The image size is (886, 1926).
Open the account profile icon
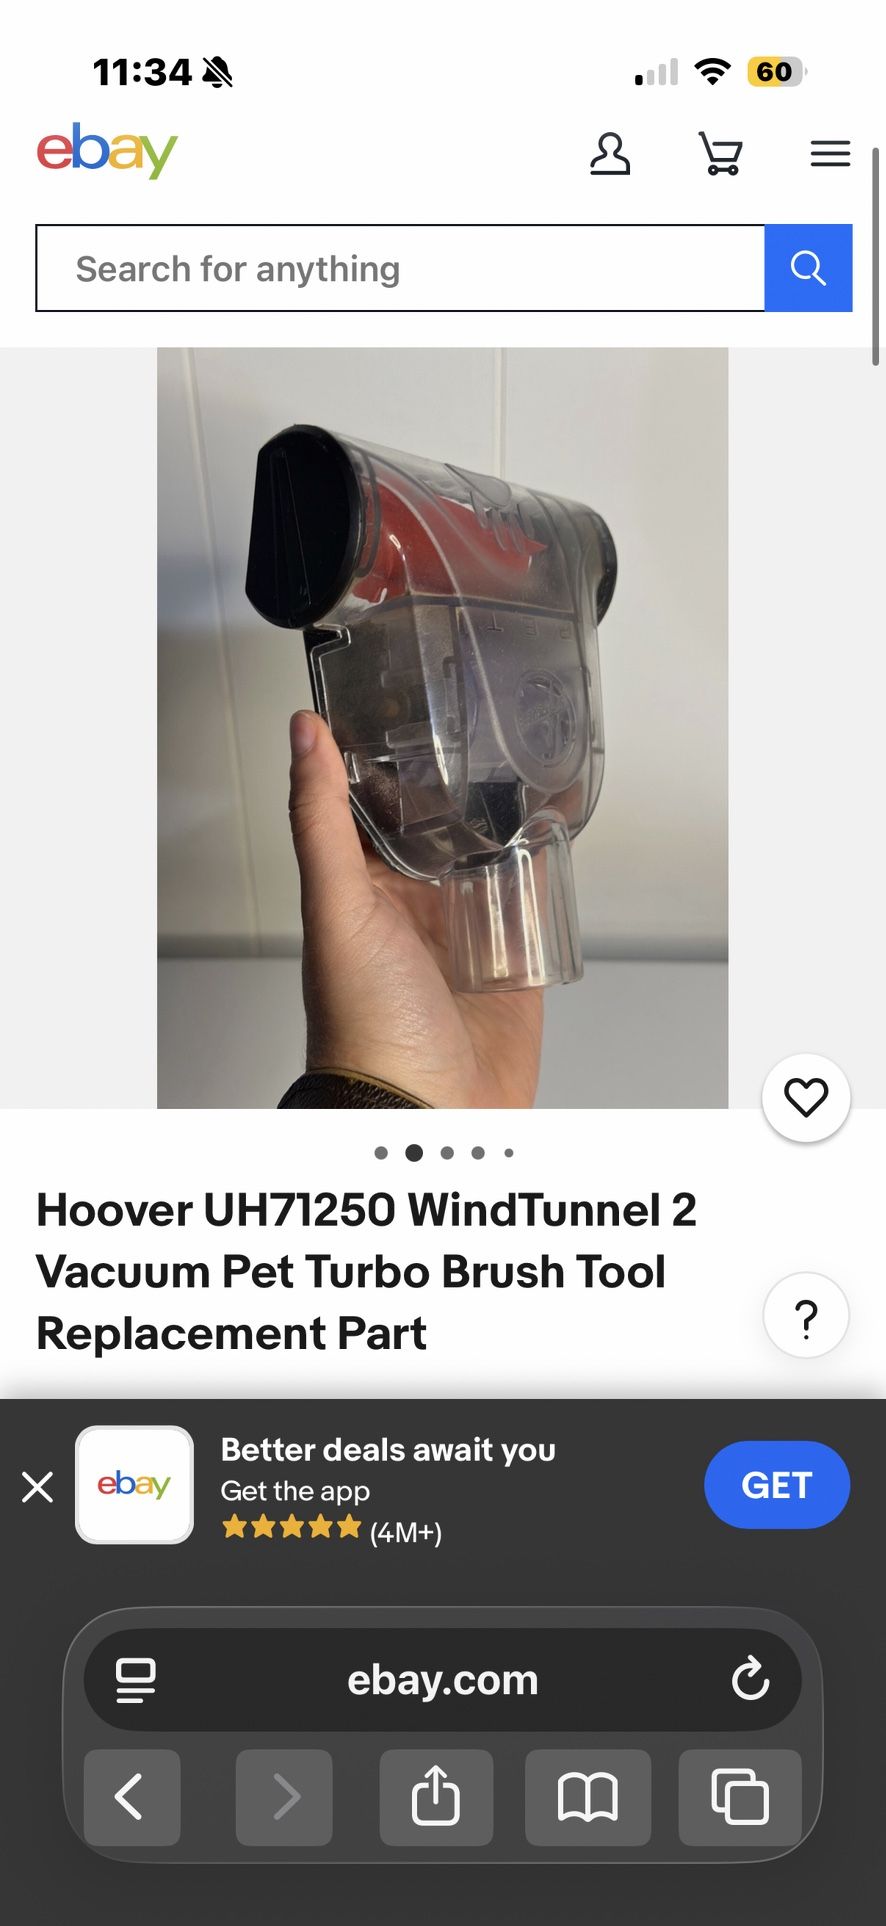point(609,154)
